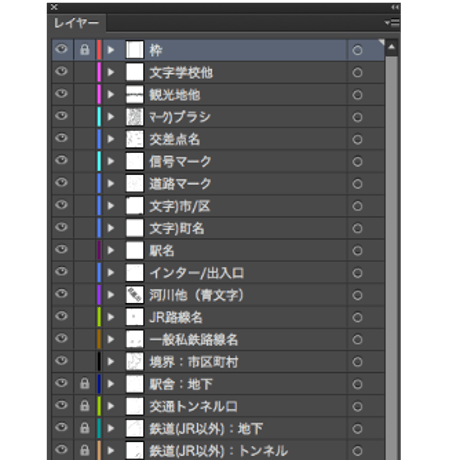Screen dimensions: 460x460
Task: Expand the 河川他（青文字） layer
Action: (111, 295)
